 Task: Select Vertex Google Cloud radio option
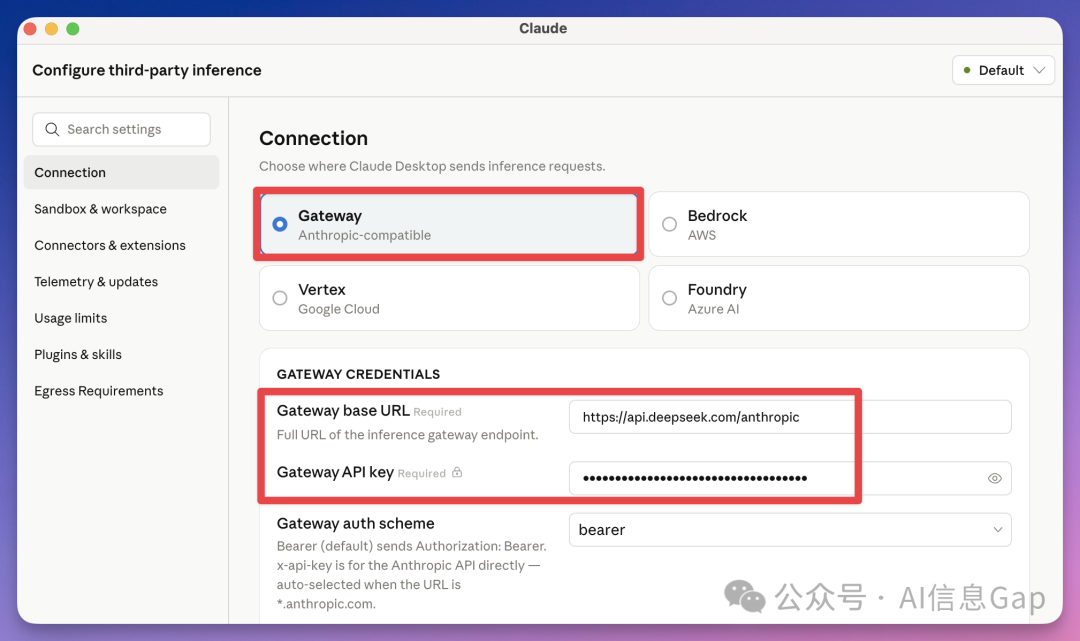(x=280, y=298)
